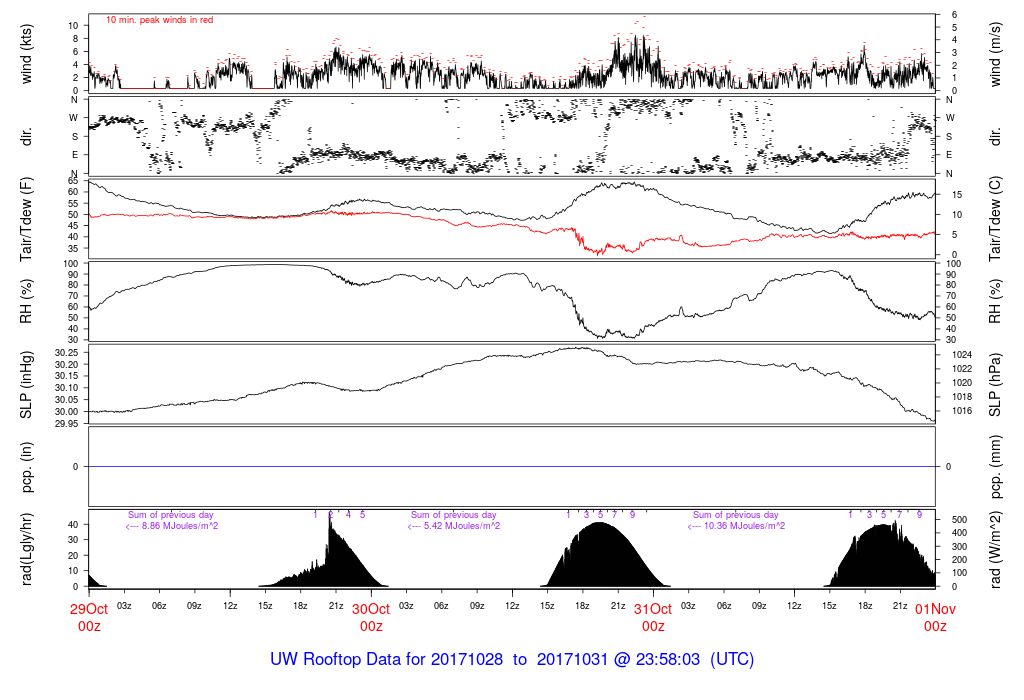Select the 'pcp. (mm)' axis label
Image resolution: width=1024 pixels, height=700 pixels.
point(995,467)
